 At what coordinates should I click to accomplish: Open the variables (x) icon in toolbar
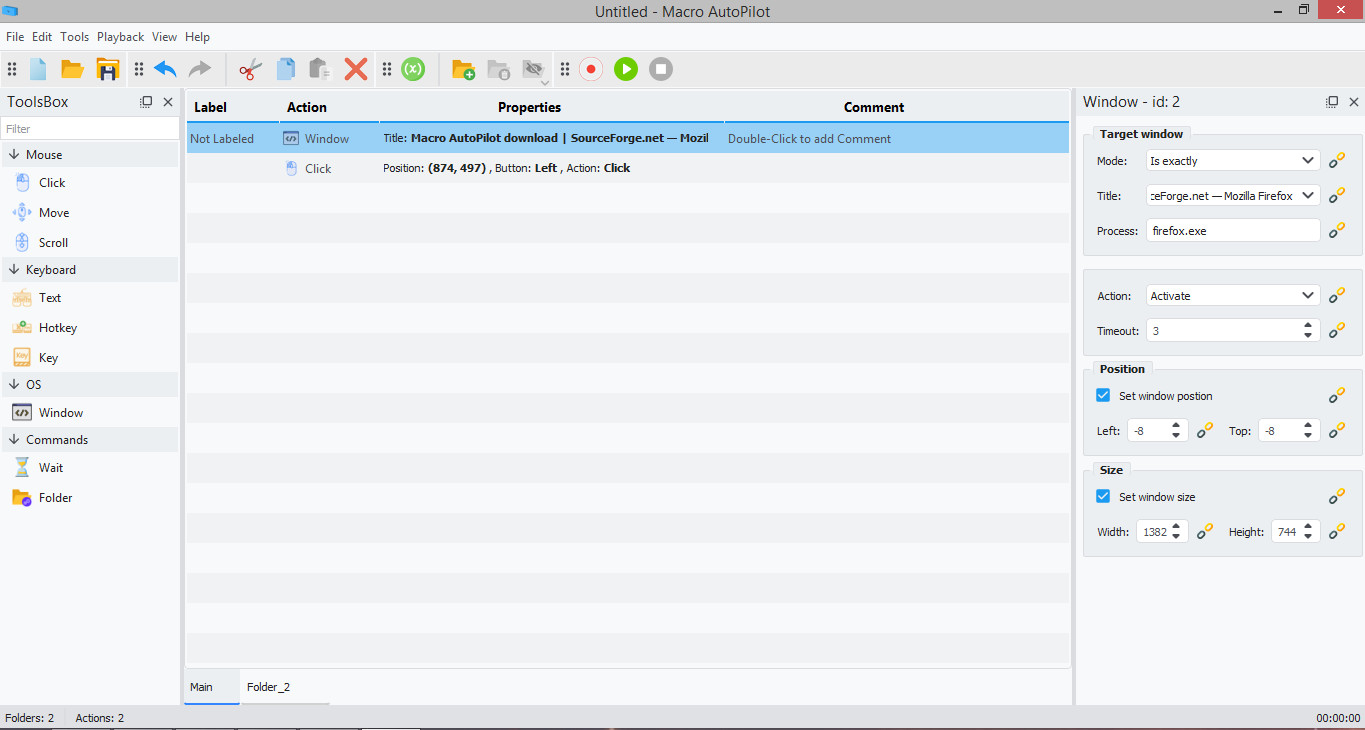413,69
